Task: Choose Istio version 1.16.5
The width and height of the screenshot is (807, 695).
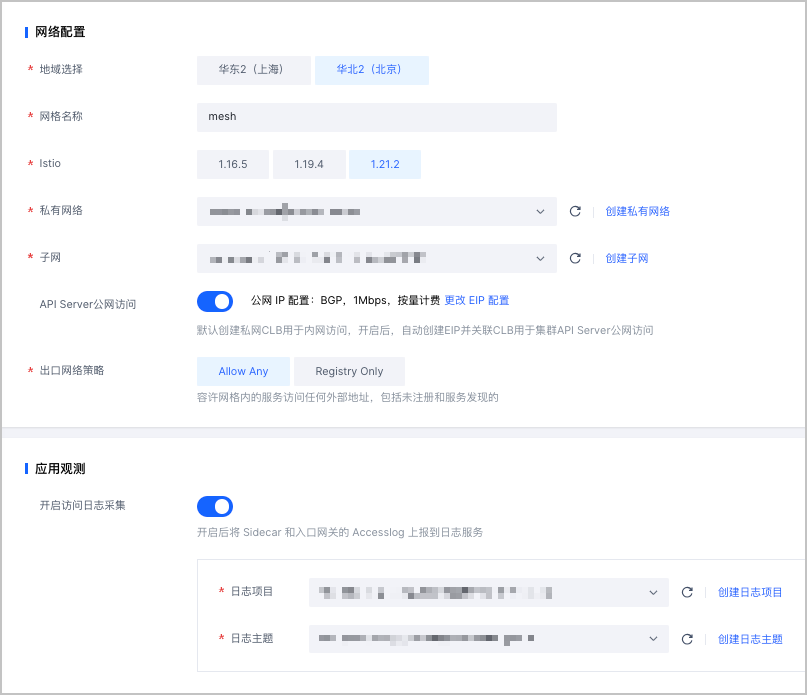Action: click(232, 164)
